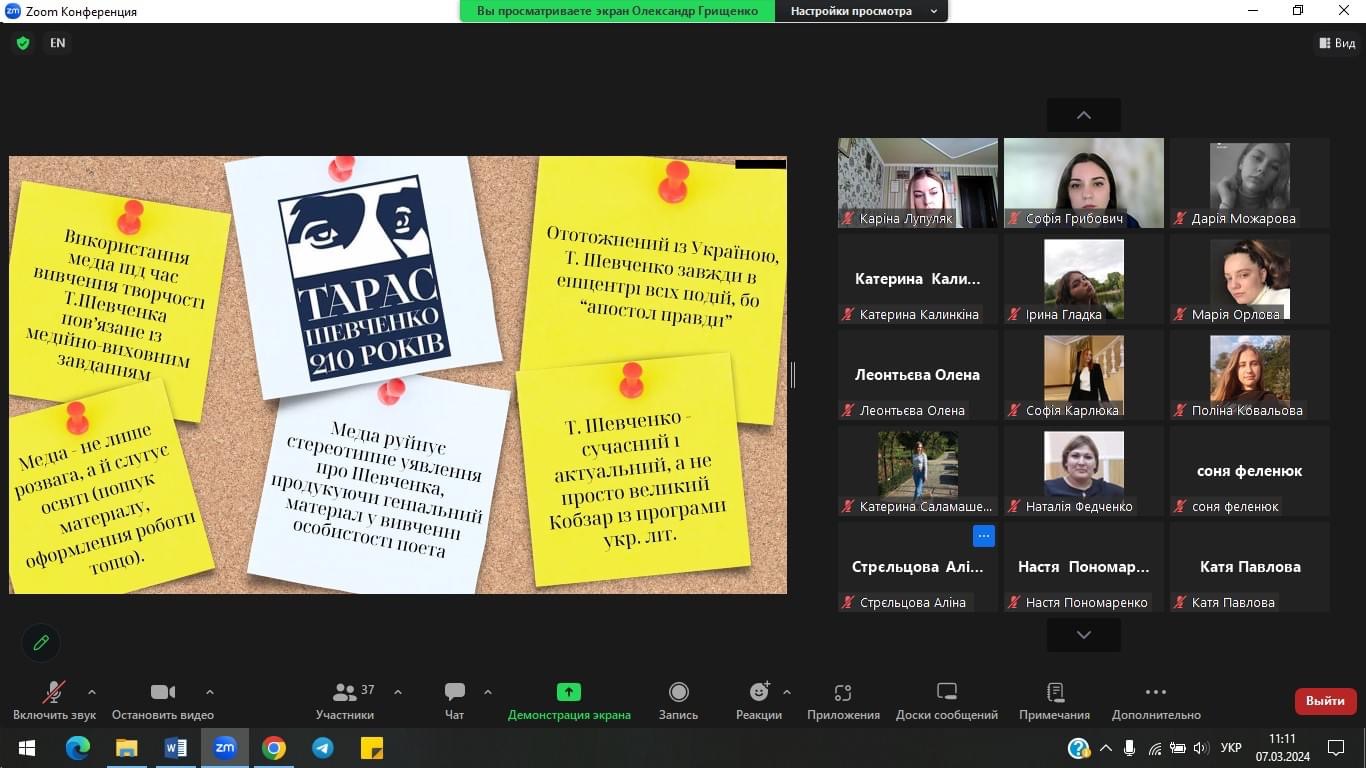The width and height of the screenshot is (1366, 768).
Task: Click the EN language indicator
Action: tap(58, 43)
